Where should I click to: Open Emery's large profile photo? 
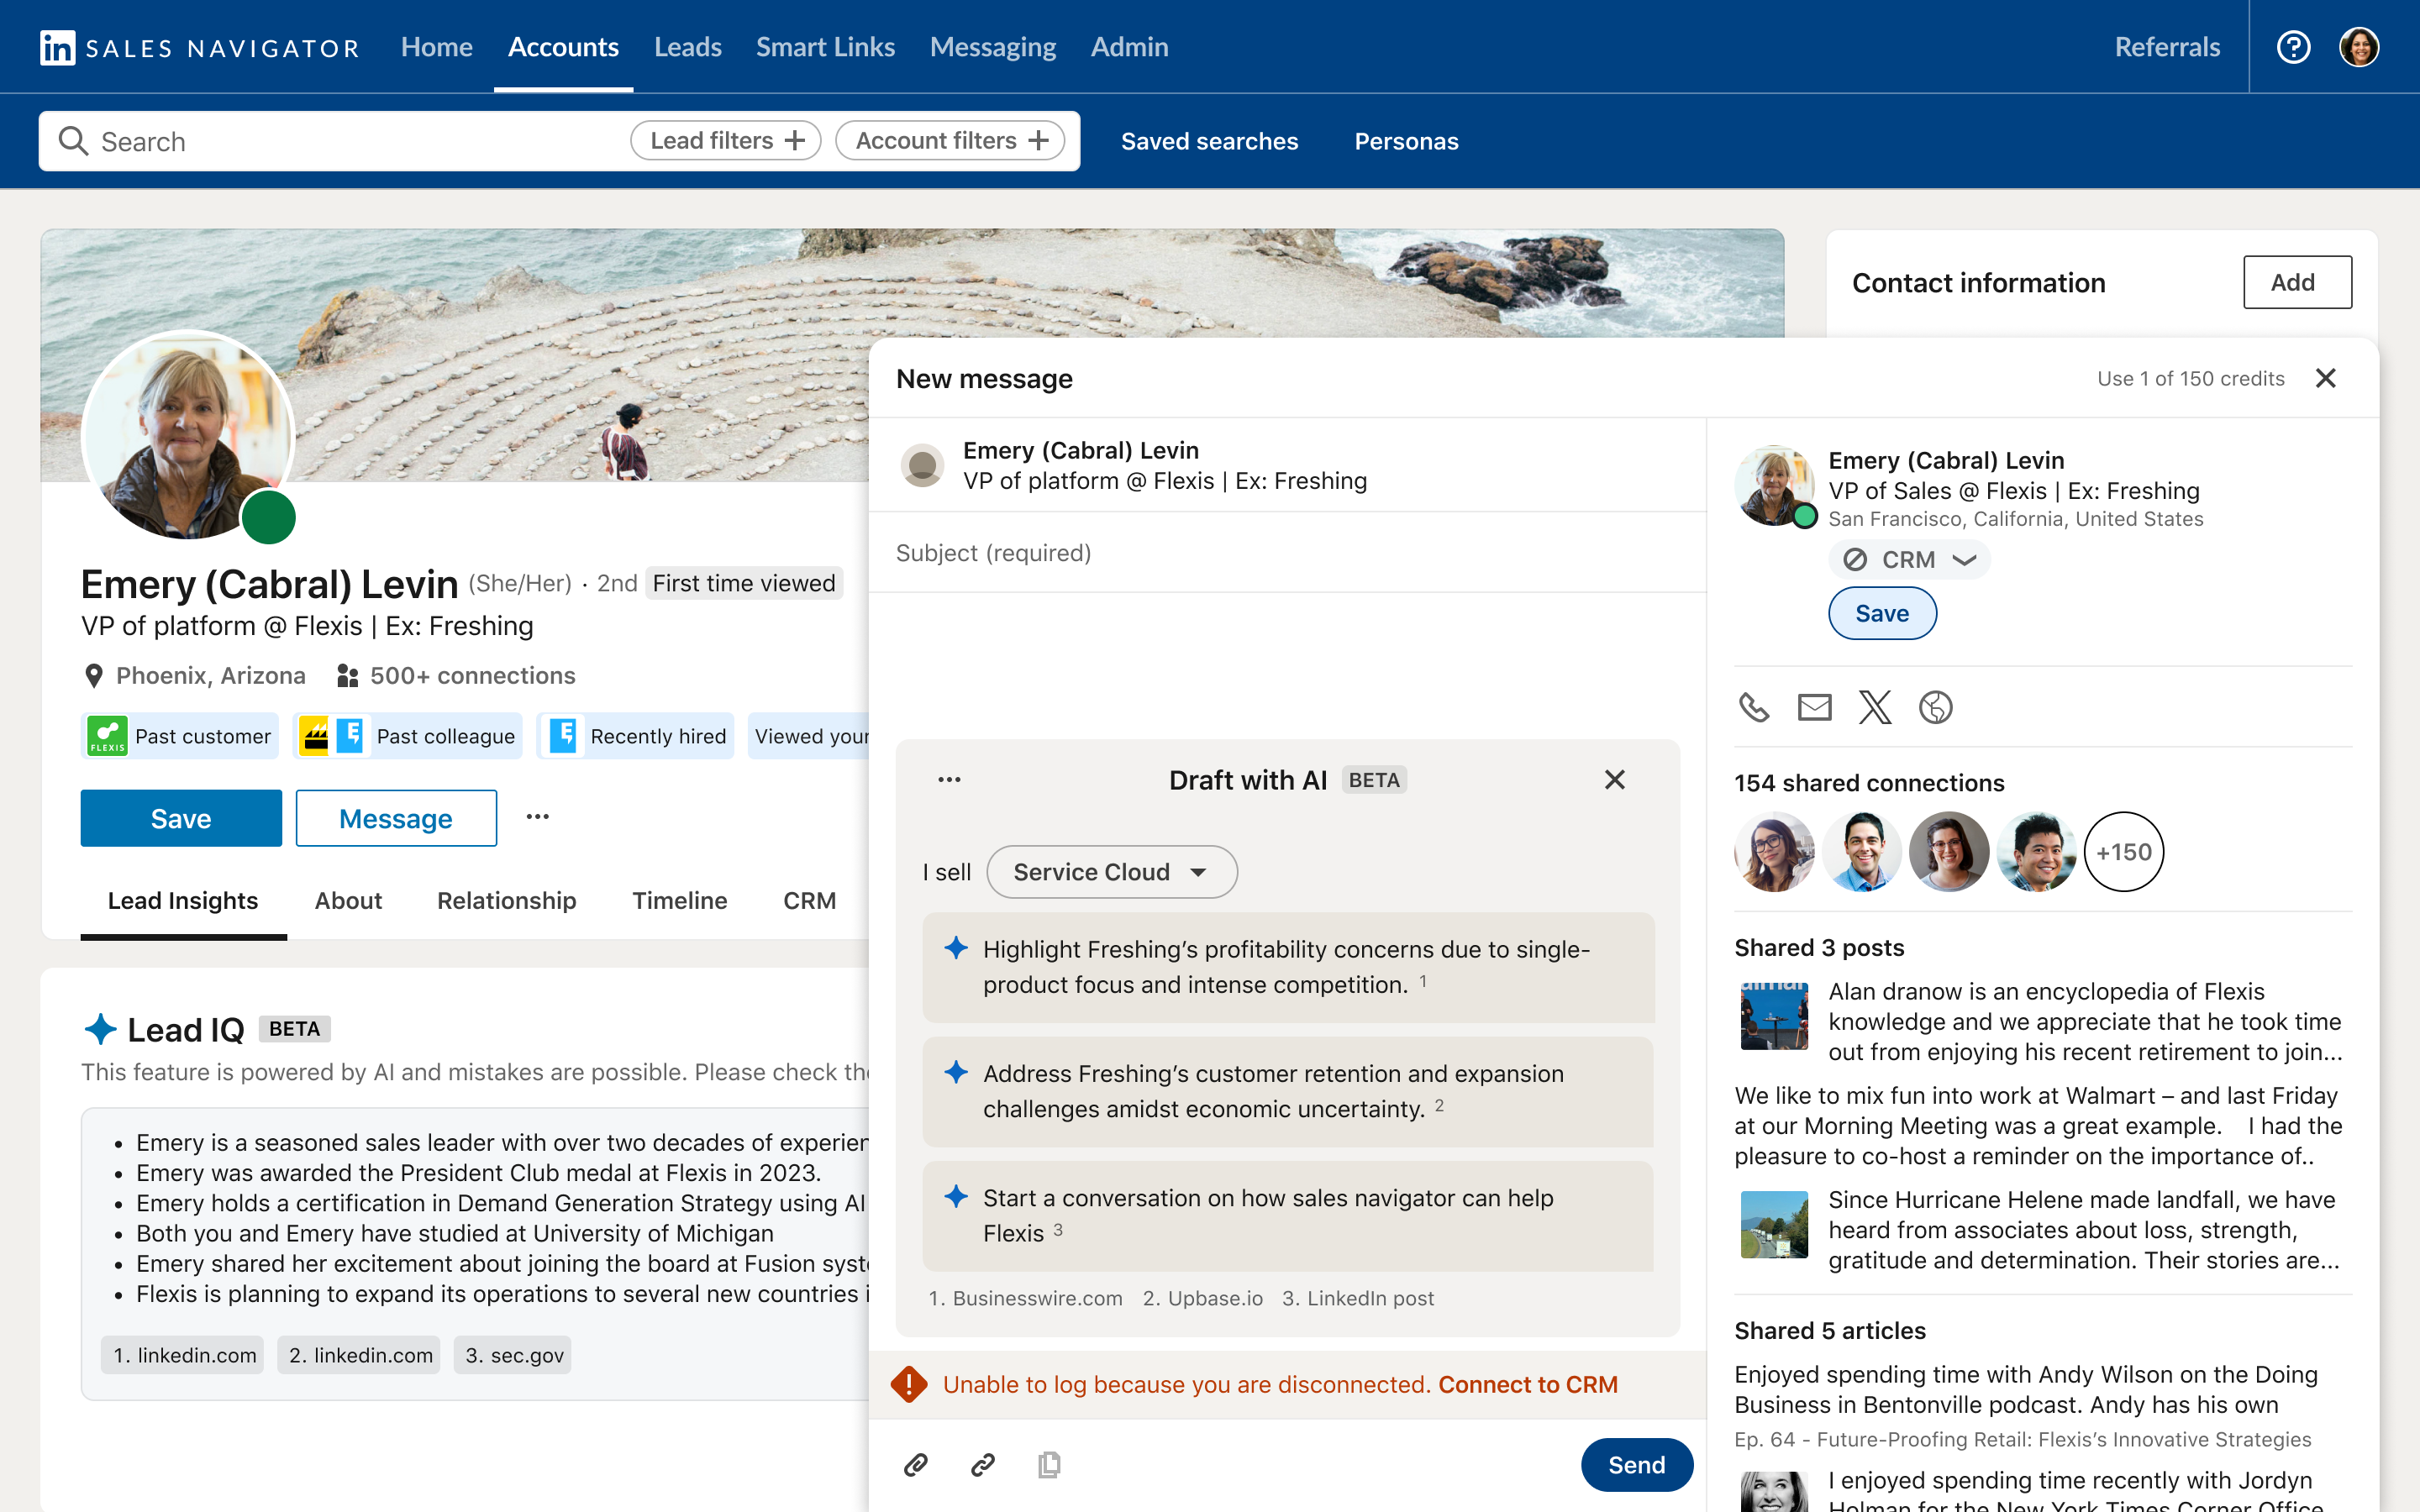click(188, 436)
